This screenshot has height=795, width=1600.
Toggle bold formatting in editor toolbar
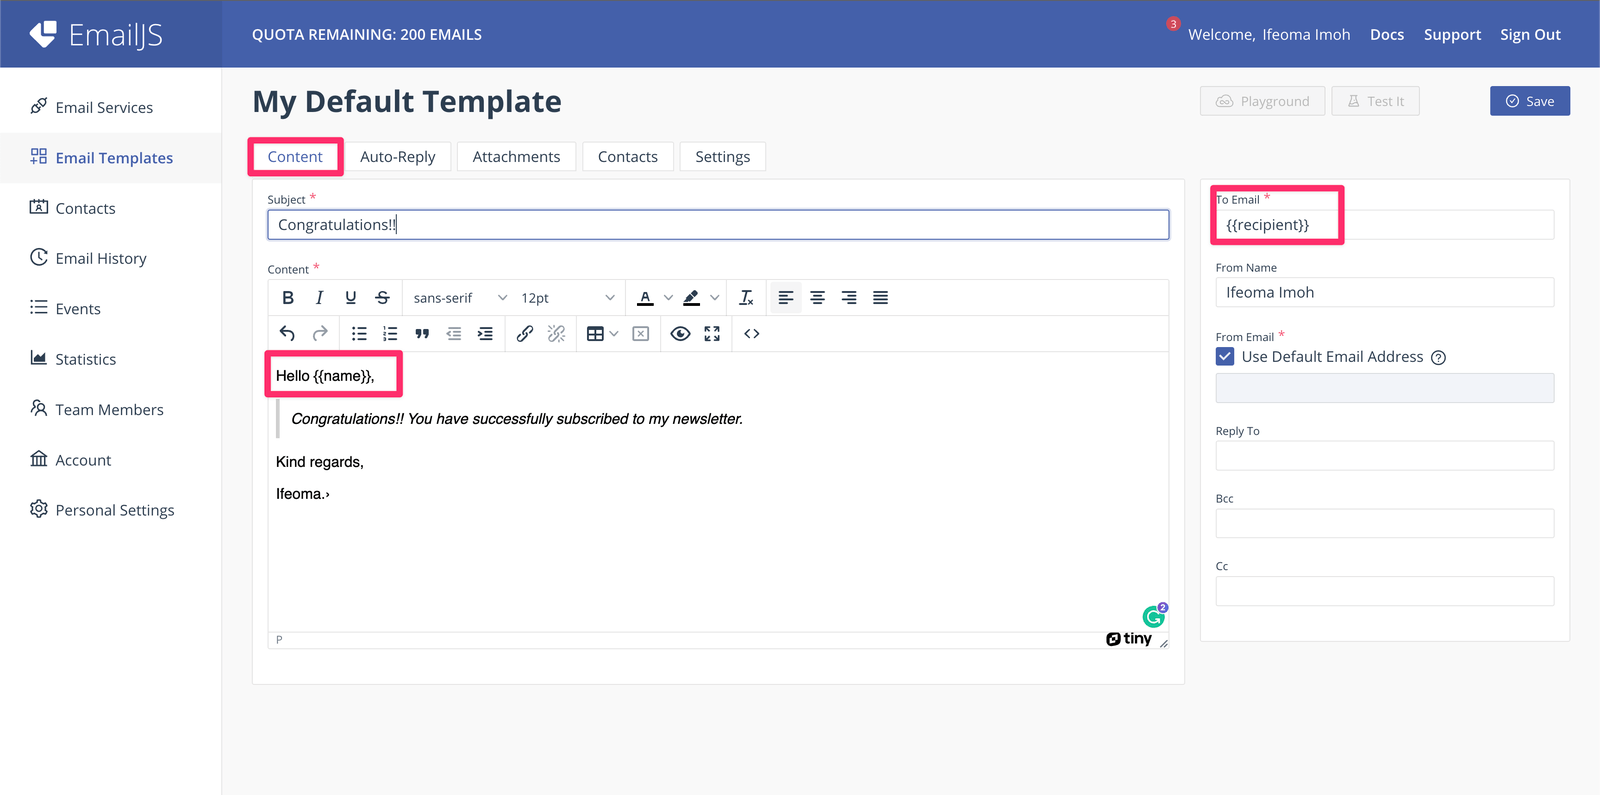pyautogui.click(x=288, y=298)
